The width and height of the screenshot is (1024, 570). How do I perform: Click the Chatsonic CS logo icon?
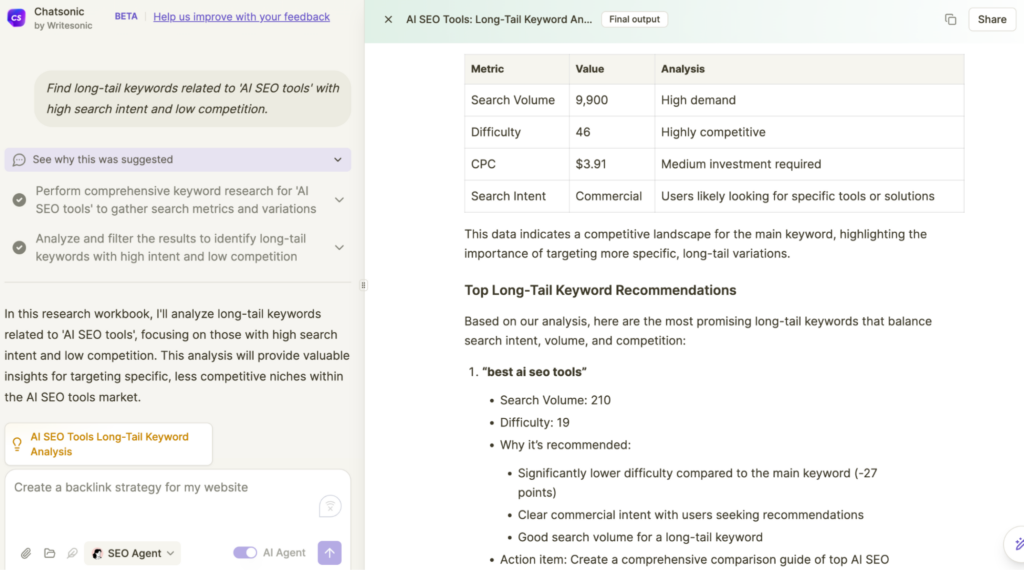click(16, 18)
